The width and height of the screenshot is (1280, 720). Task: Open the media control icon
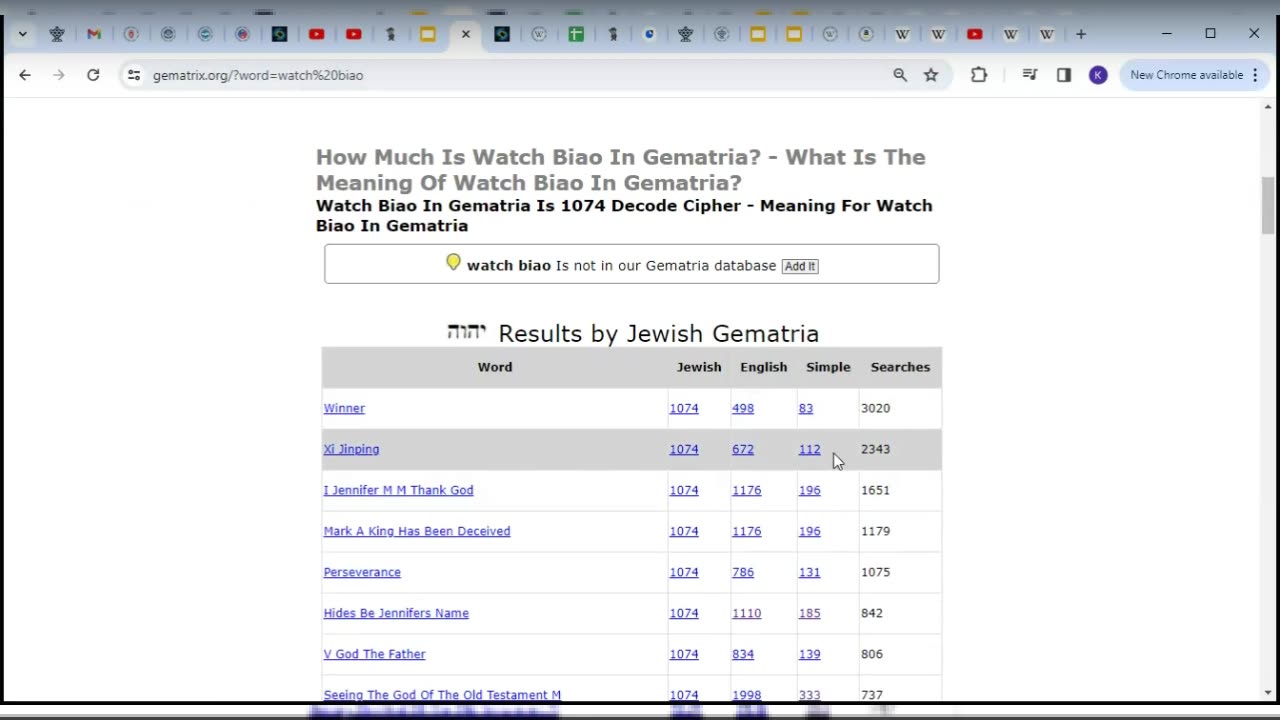1030,75
